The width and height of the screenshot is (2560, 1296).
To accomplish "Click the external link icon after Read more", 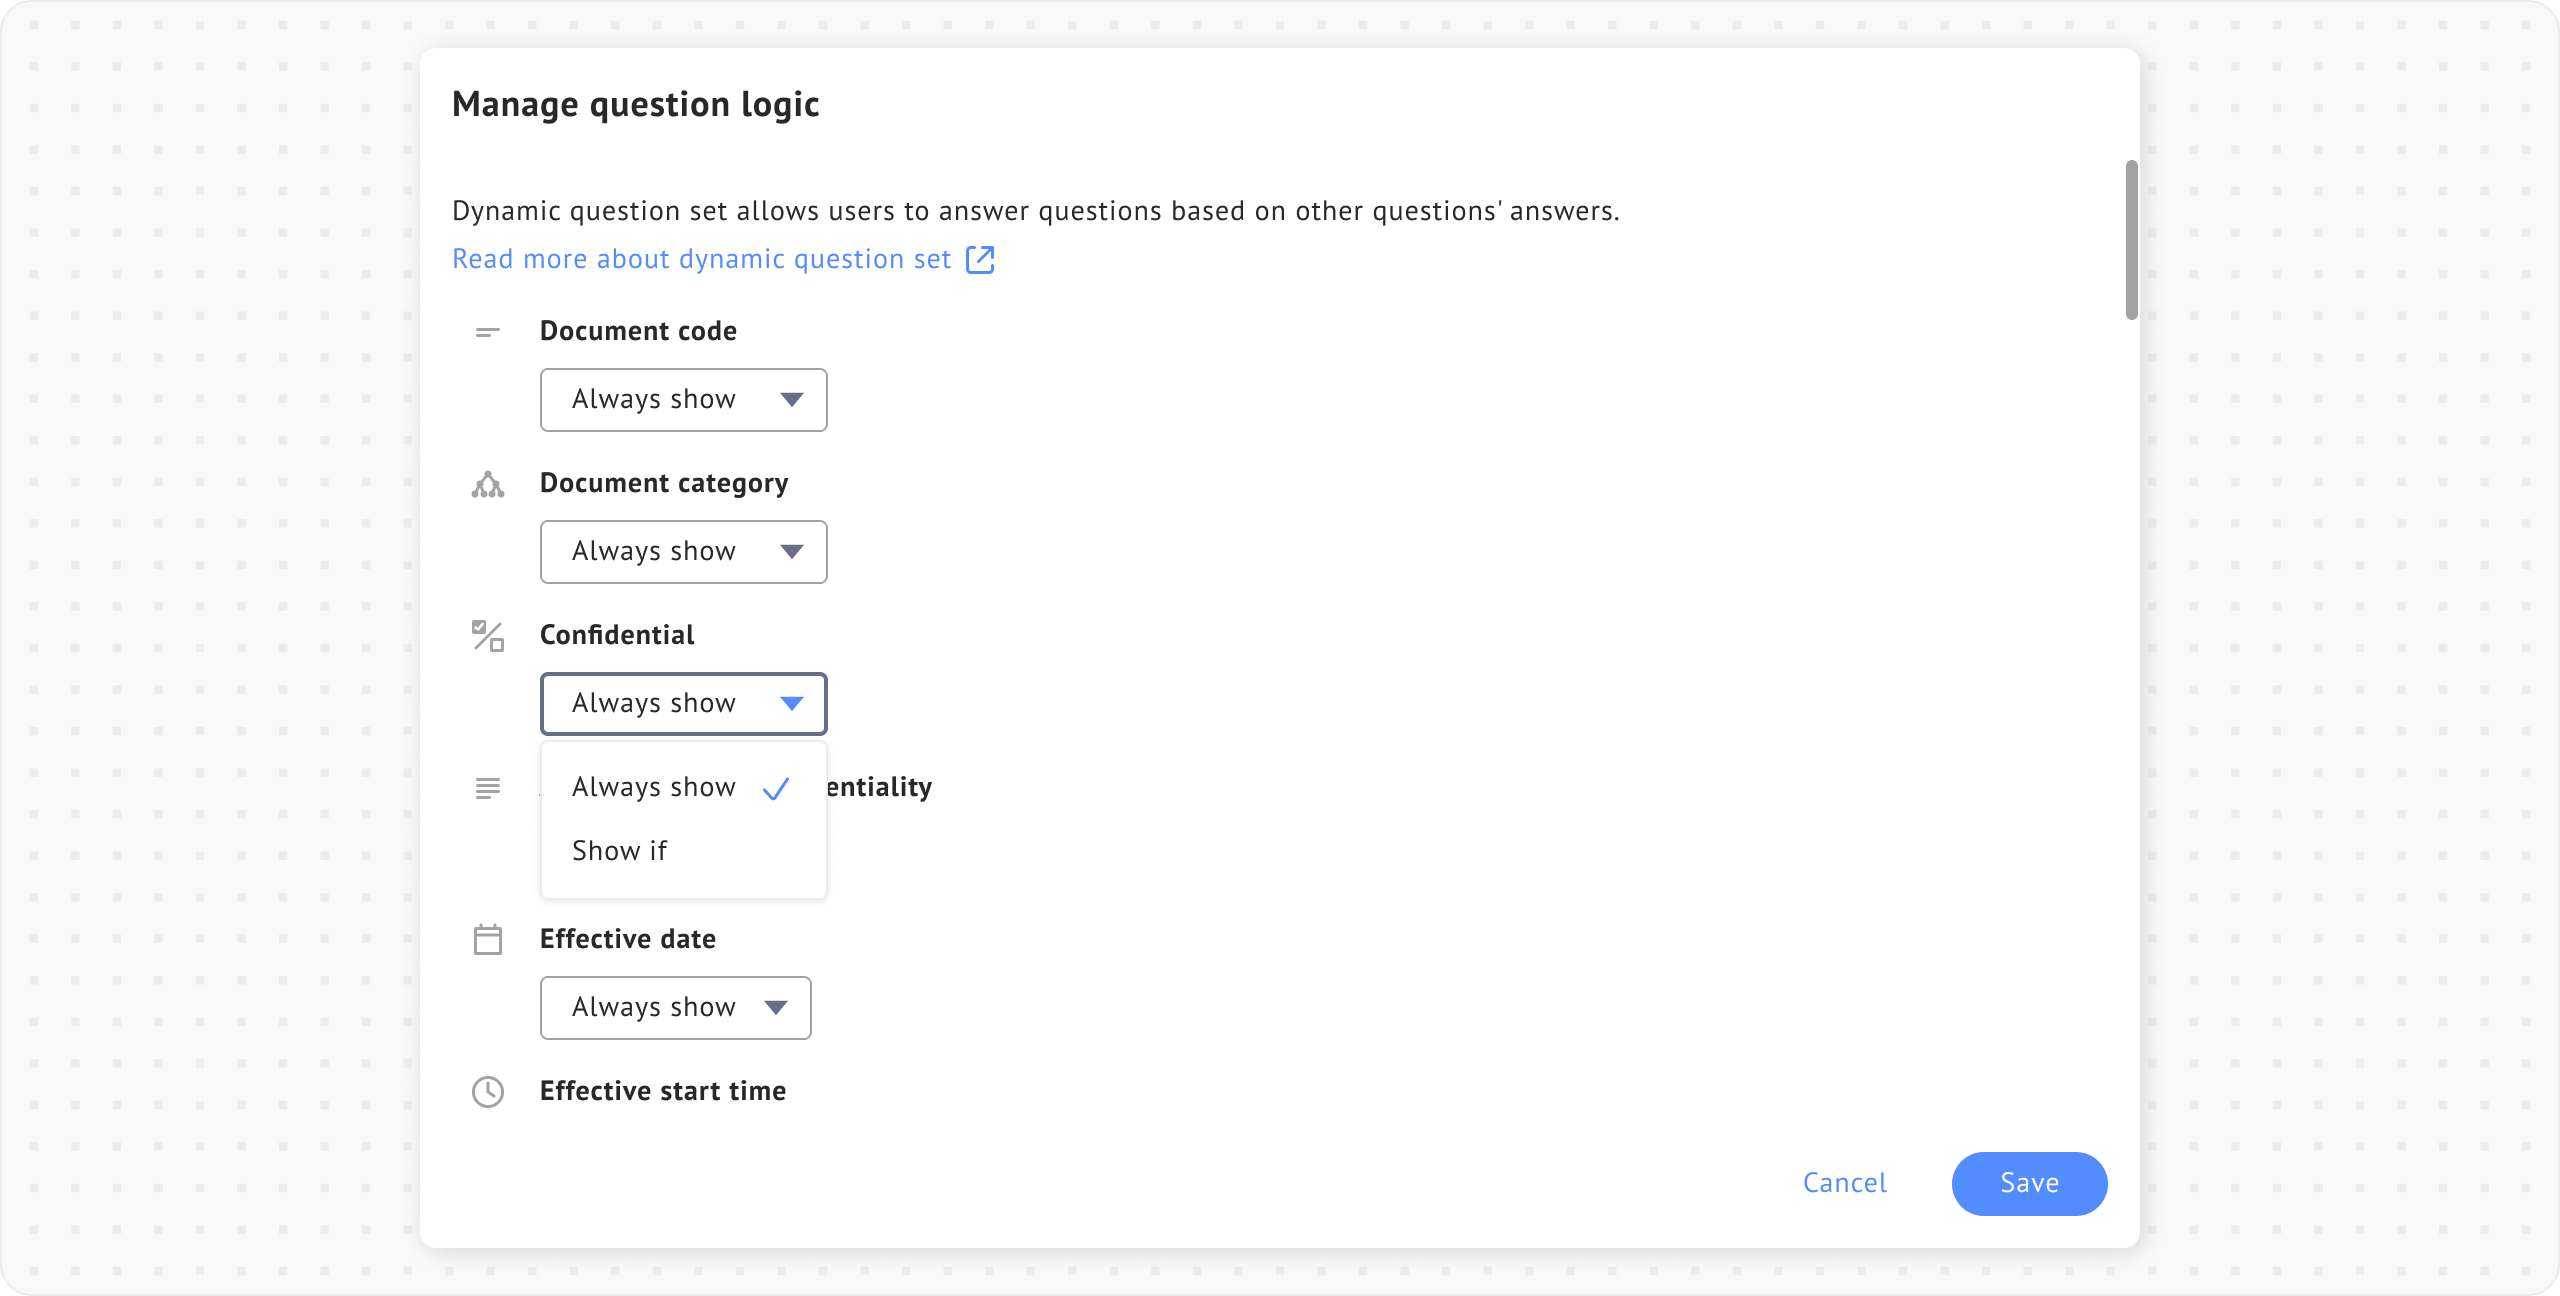I will (980, 260).
